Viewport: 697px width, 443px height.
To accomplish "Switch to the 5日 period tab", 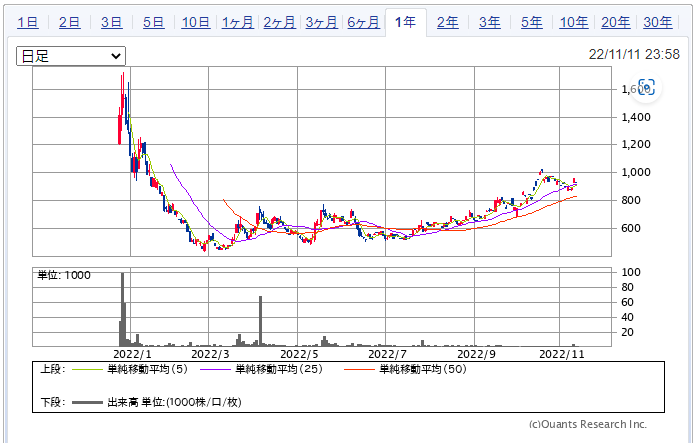I will coord(153,22).
